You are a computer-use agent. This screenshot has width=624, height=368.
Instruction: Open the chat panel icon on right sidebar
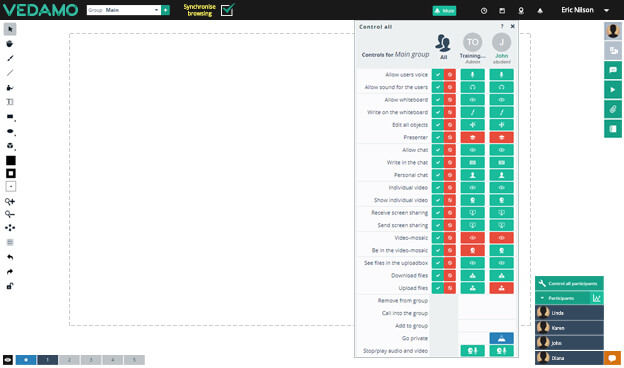[x=613, y=70]
